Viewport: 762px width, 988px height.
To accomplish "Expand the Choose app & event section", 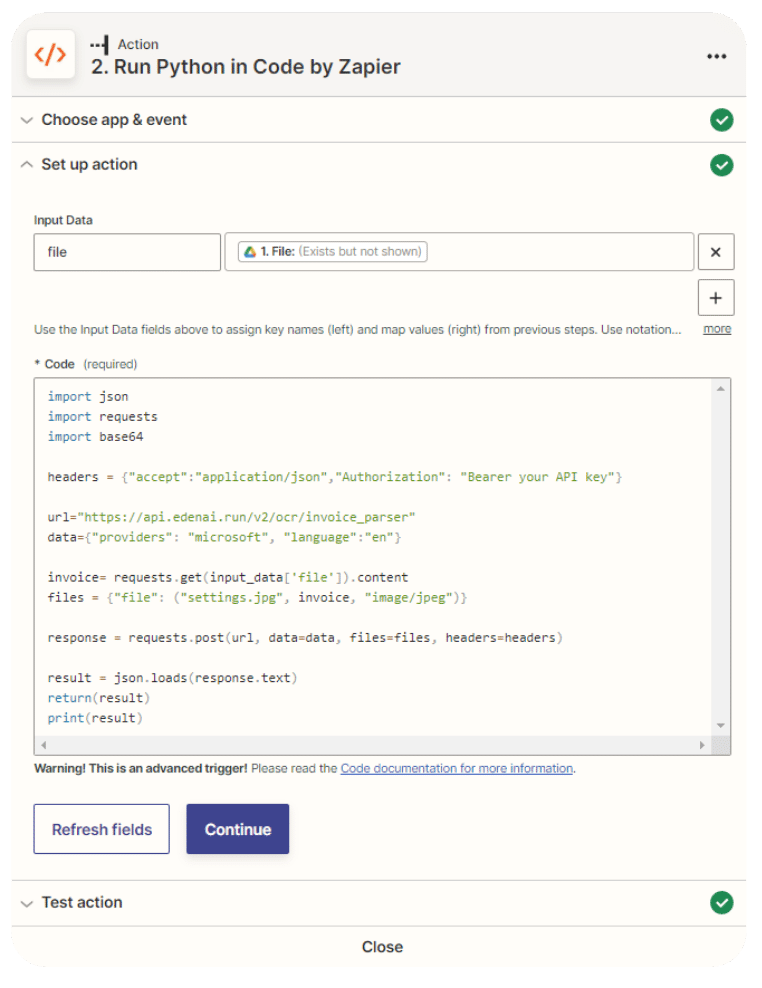I will 114,120.
